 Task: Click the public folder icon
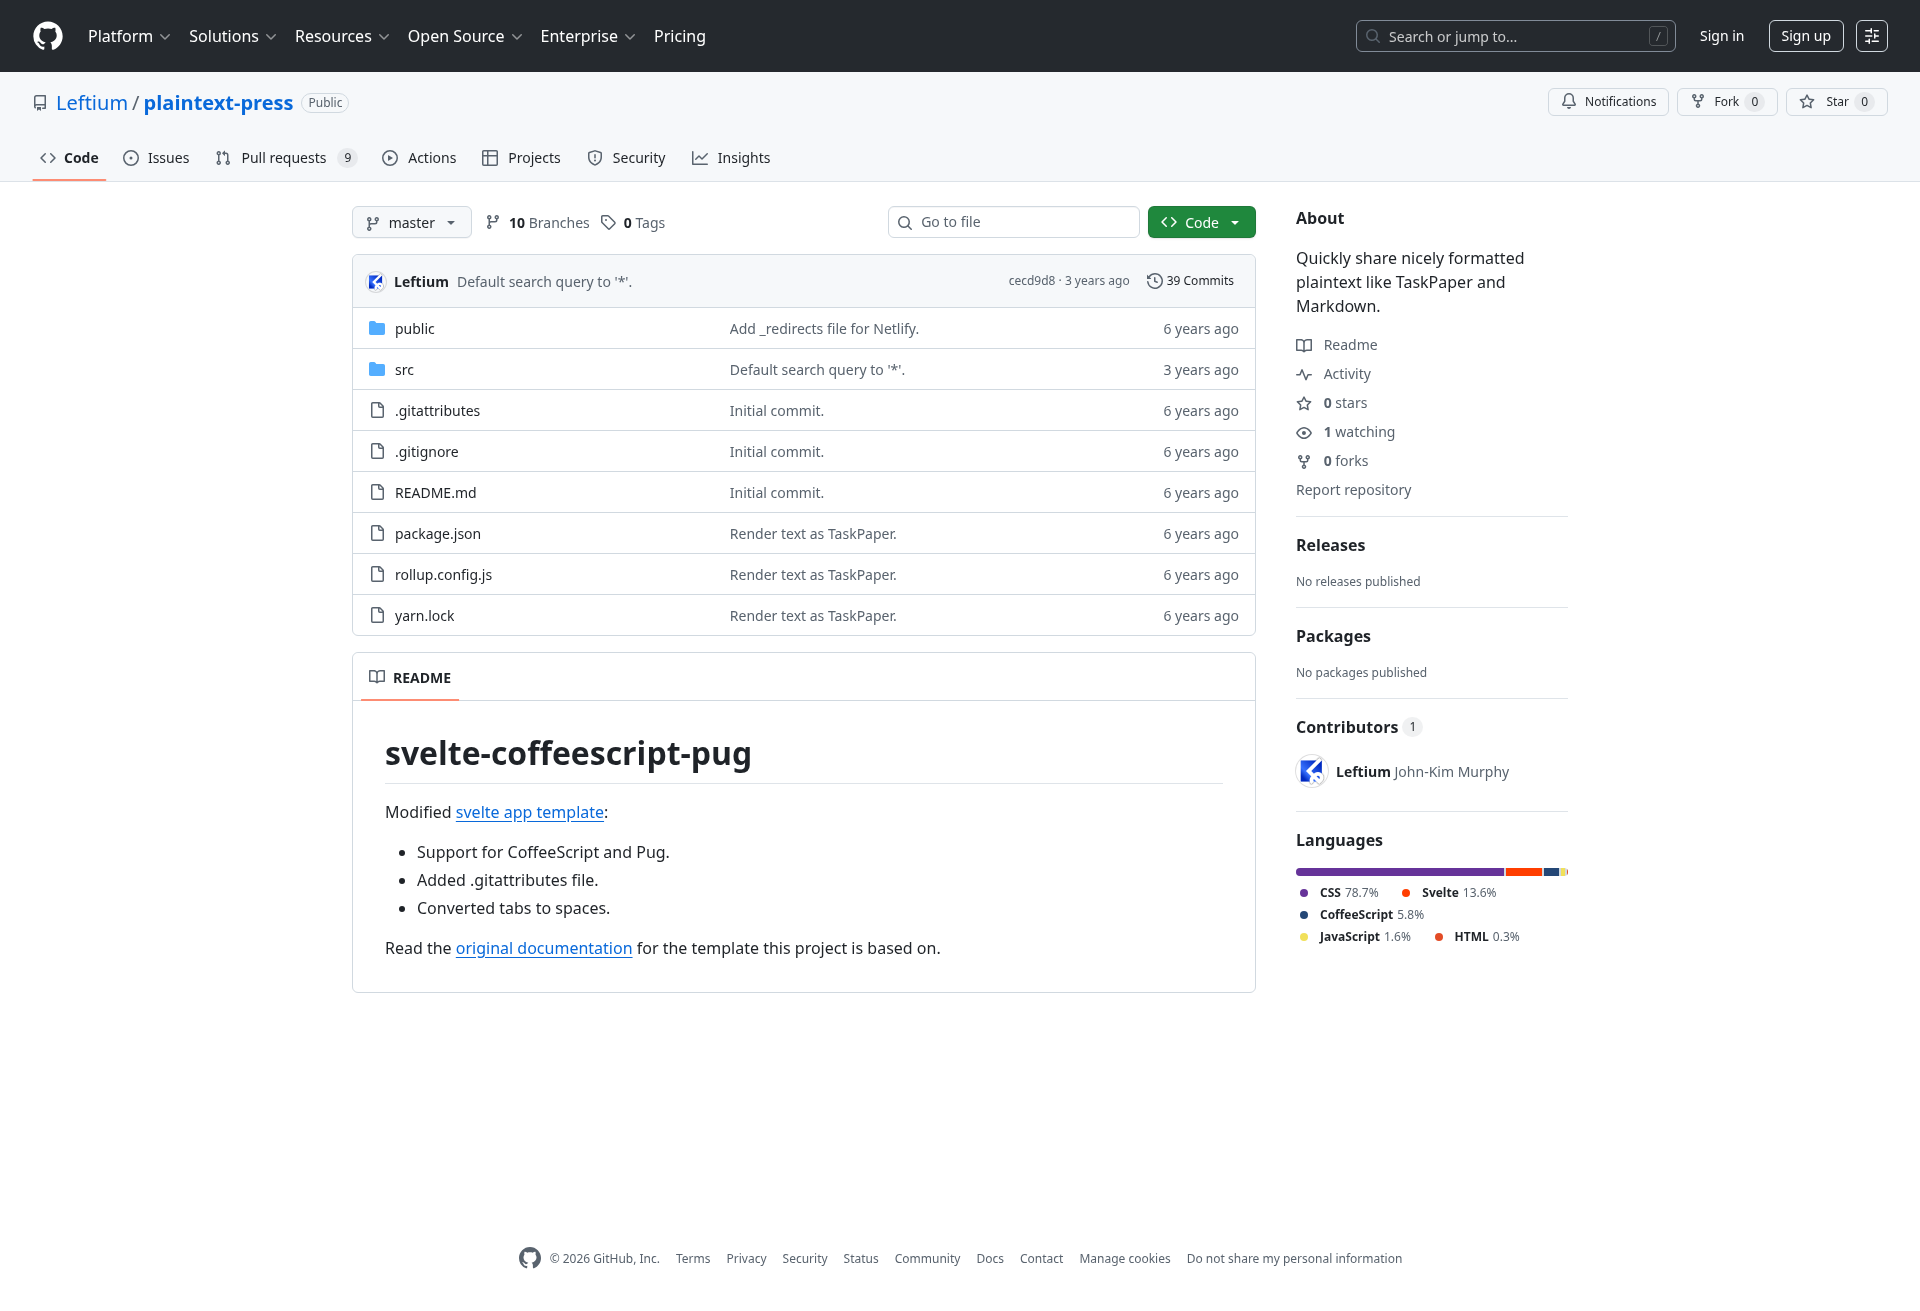click(x=377, y=328)
